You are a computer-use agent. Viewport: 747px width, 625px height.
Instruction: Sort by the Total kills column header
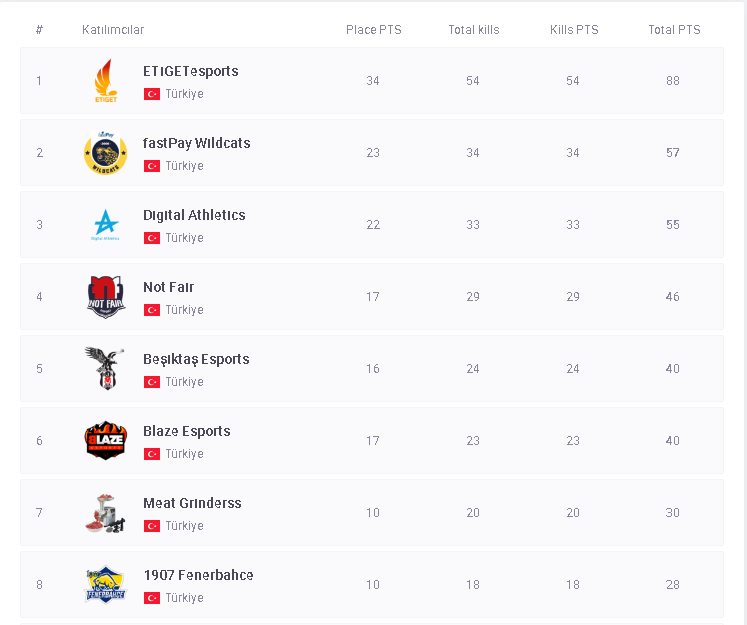coord(473,30)
